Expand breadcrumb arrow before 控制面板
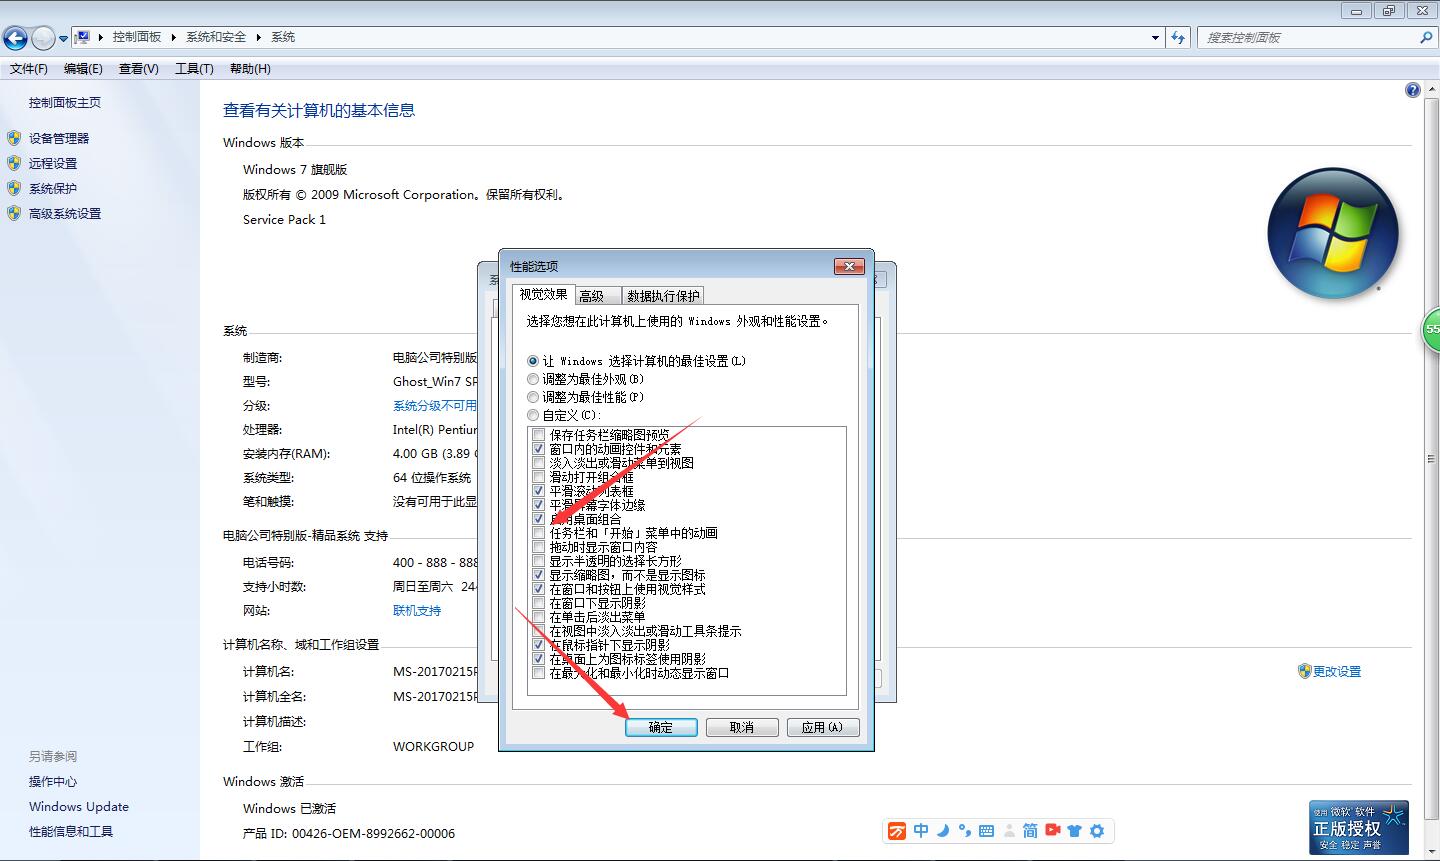This screenshot has height=861, width=1440. (101, 37)
